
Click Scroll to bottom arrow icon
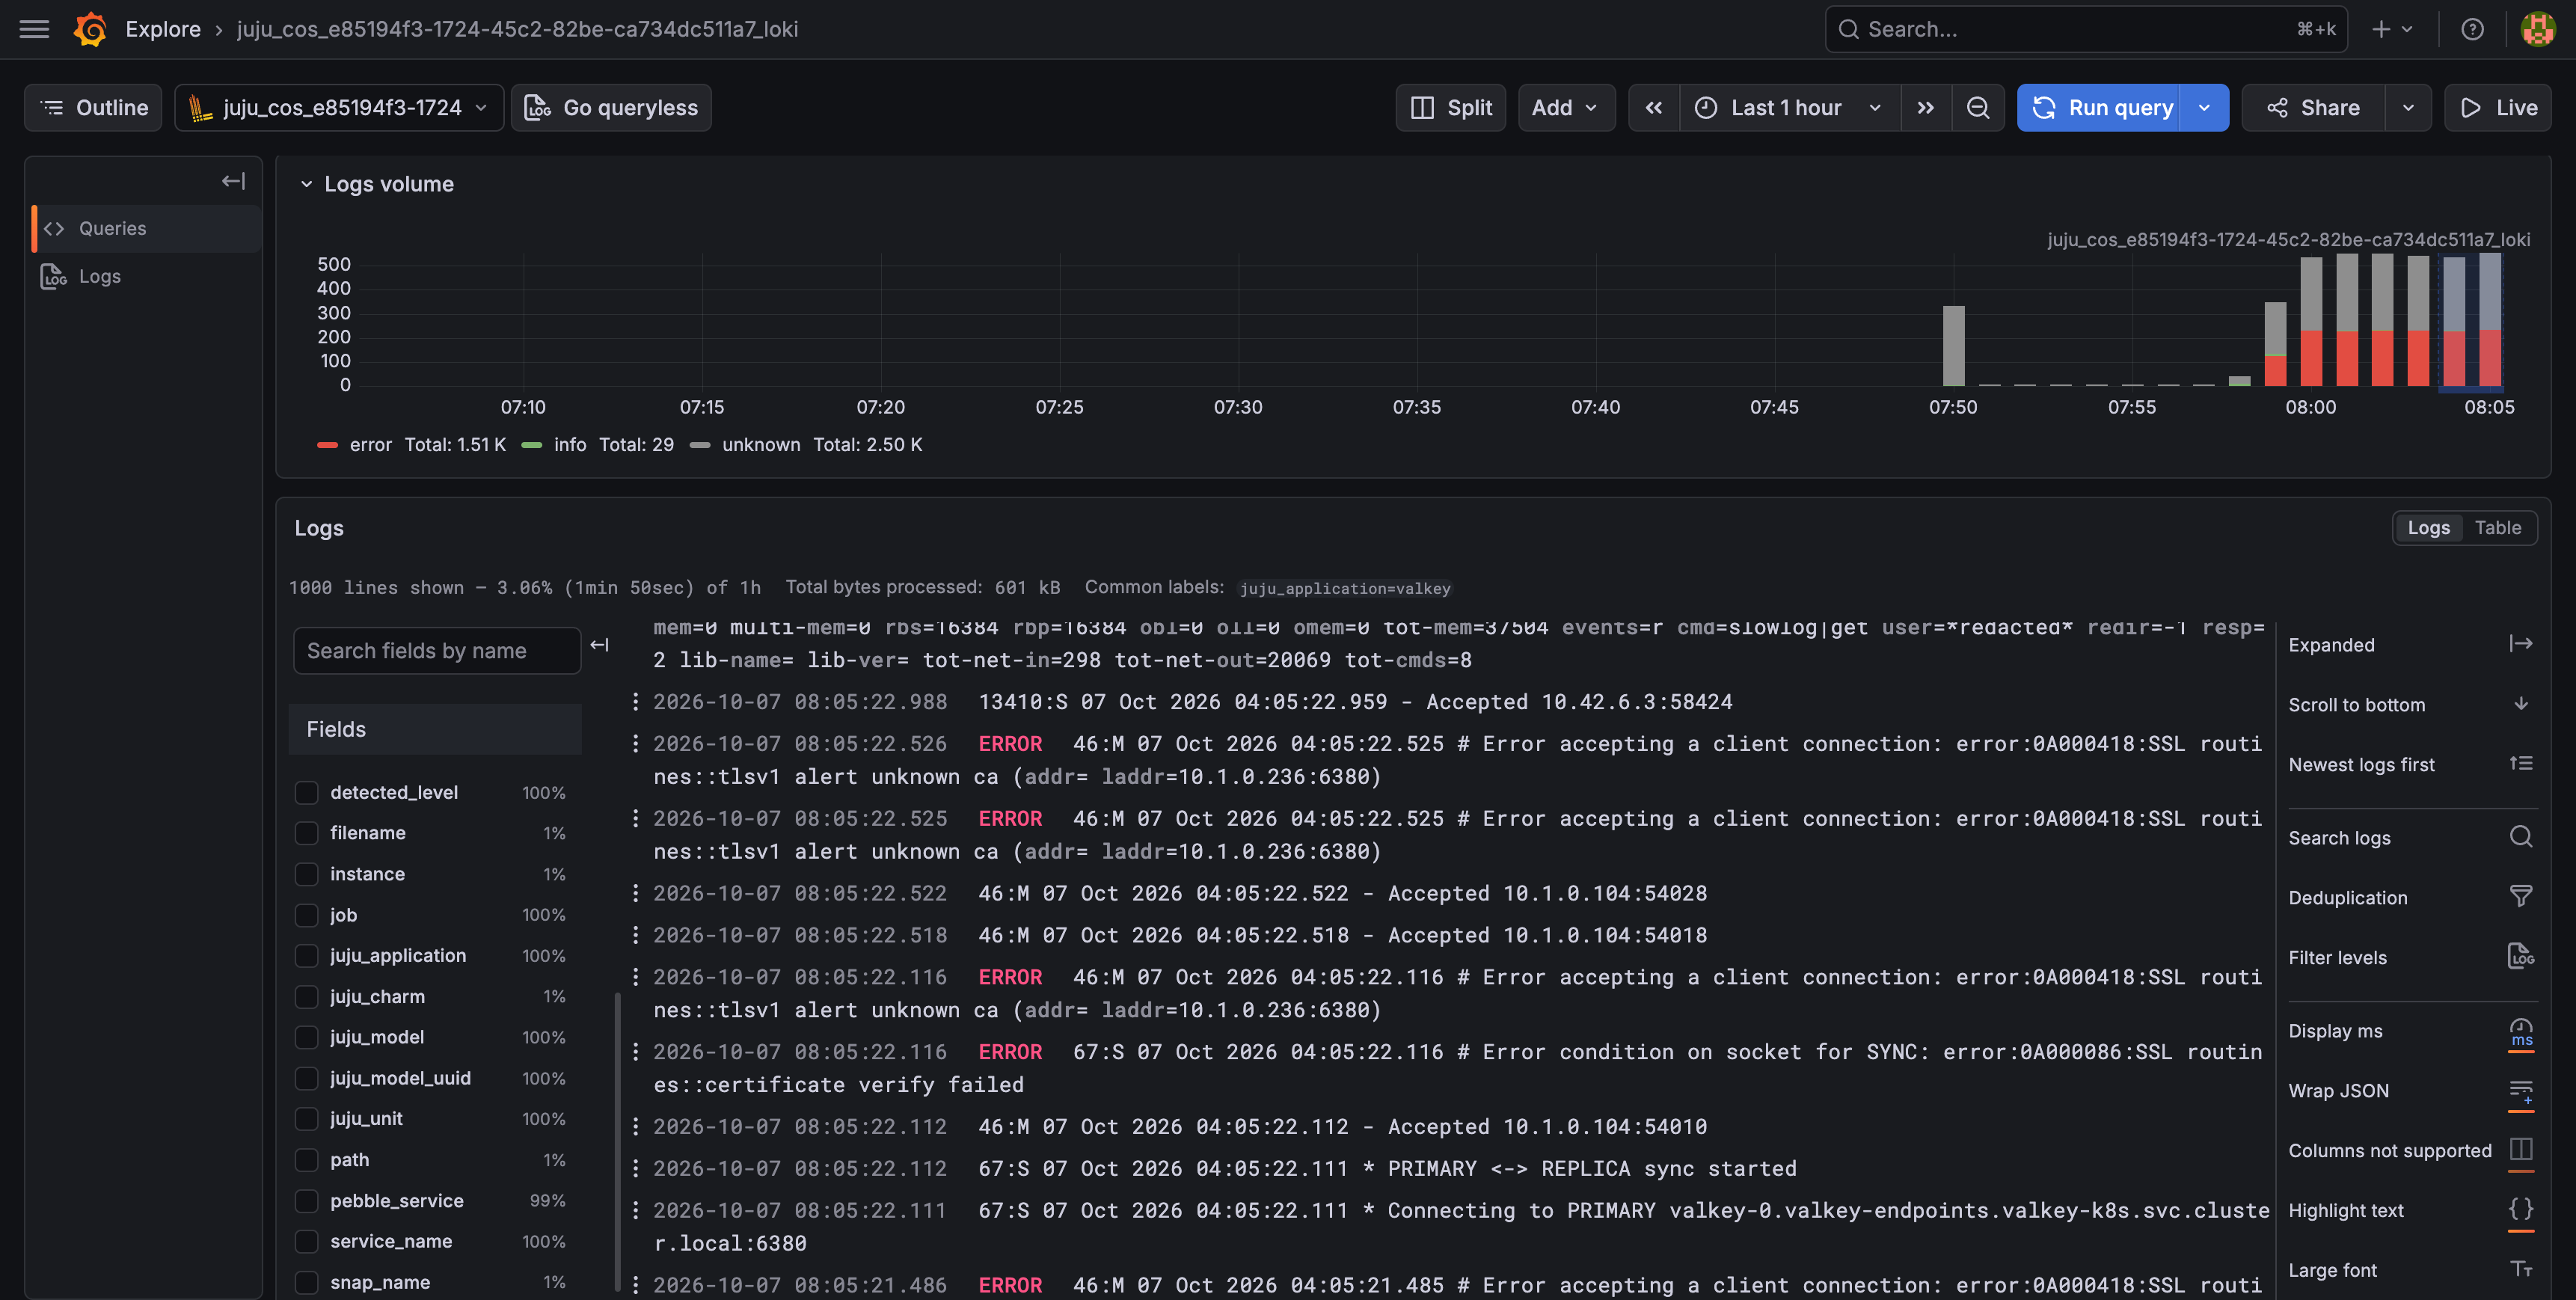(2520, 704)
